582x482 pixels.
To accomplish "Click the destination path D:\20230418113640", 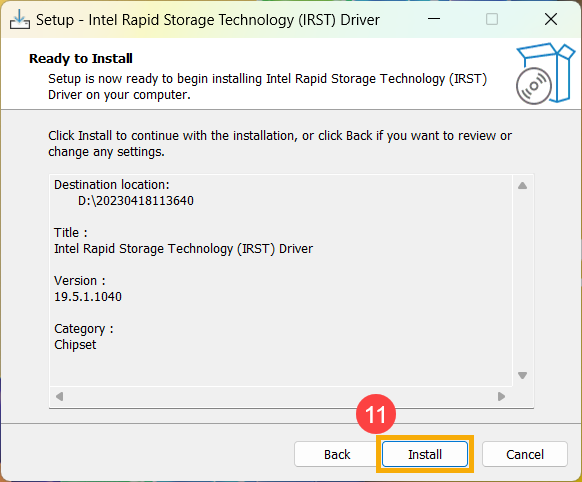I will click(x=136, y=201).
